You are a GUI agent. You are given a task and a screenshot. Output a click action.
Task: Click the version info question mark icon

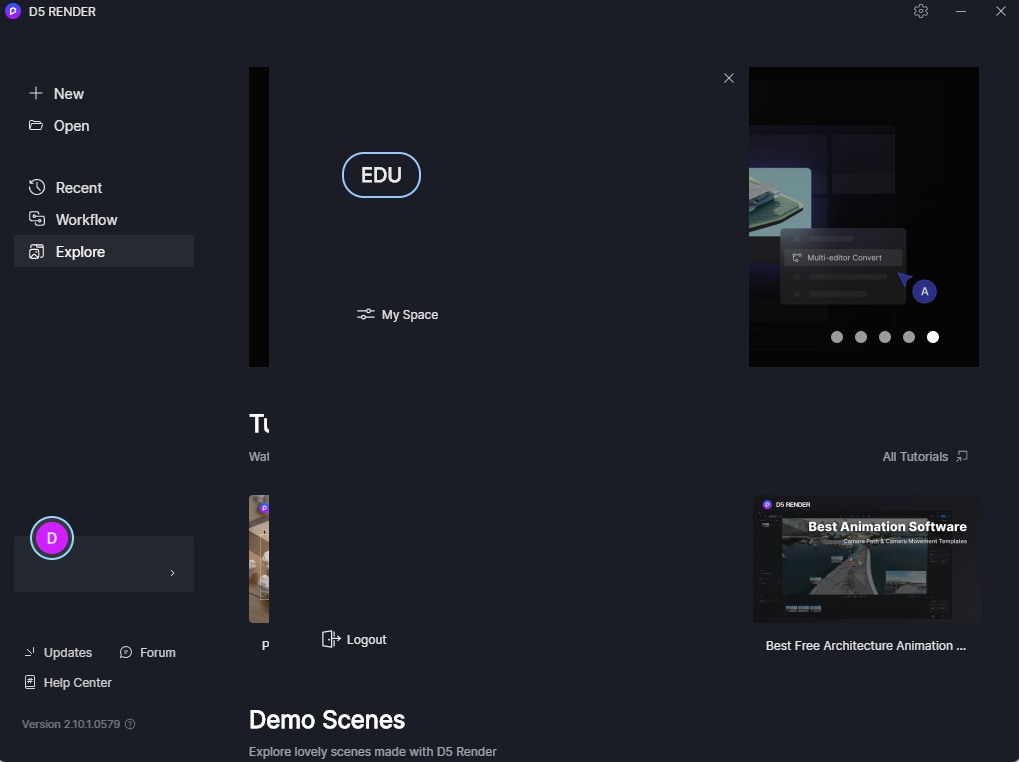pyautogui.click(x=130, y=724)
